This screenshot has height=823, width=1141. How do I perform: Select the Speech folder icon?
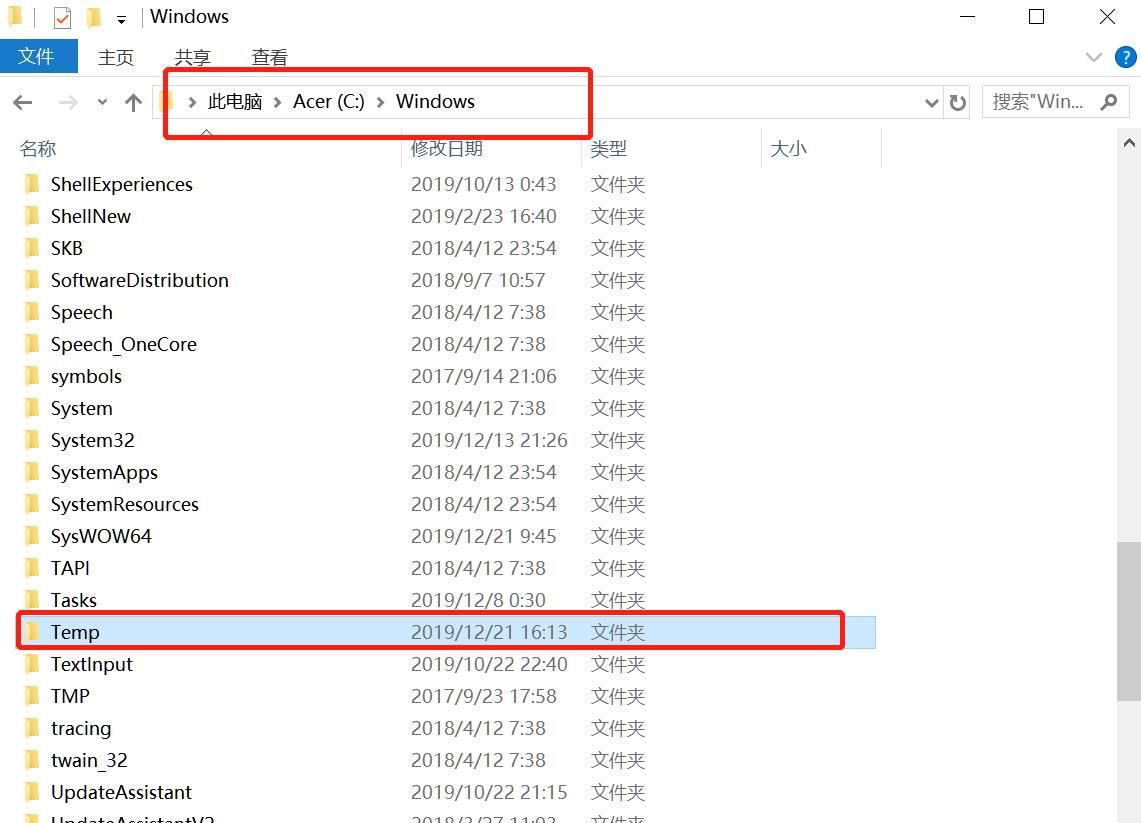point(32,311)
